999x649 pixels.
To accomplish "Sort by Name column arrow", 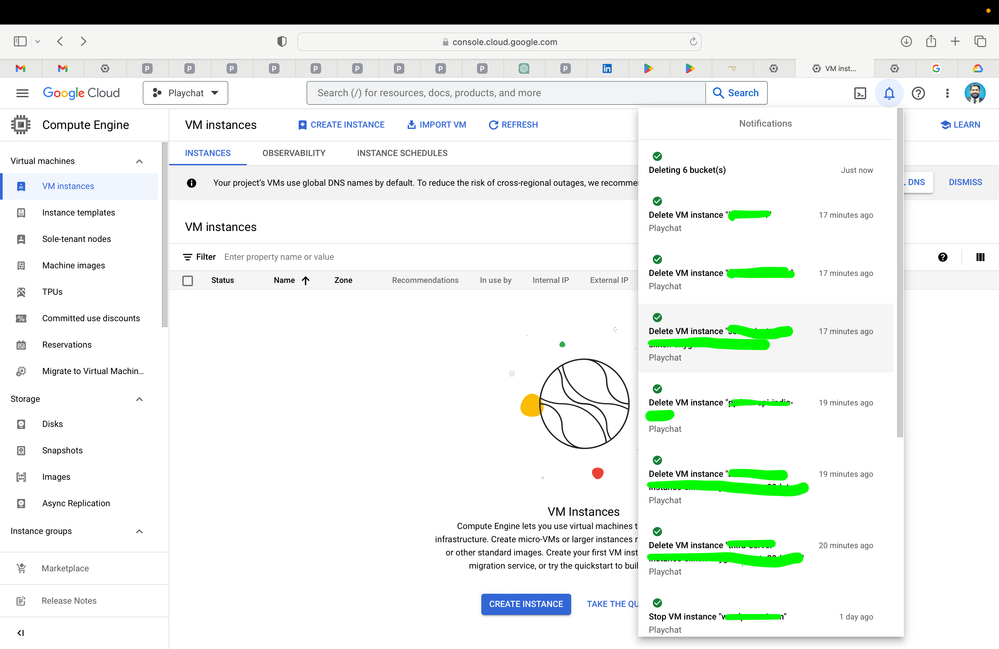I will coord(306,281).
